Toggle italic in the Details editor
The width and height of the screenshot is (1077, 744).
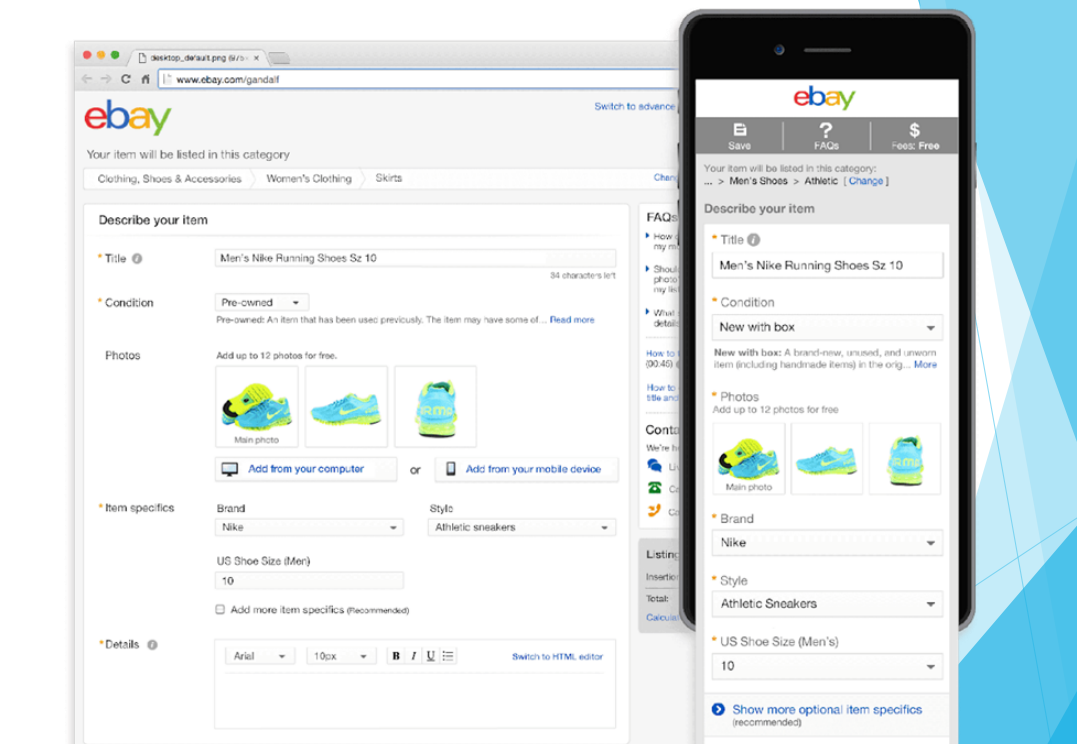pyautogui.click(x=413, y=656)
